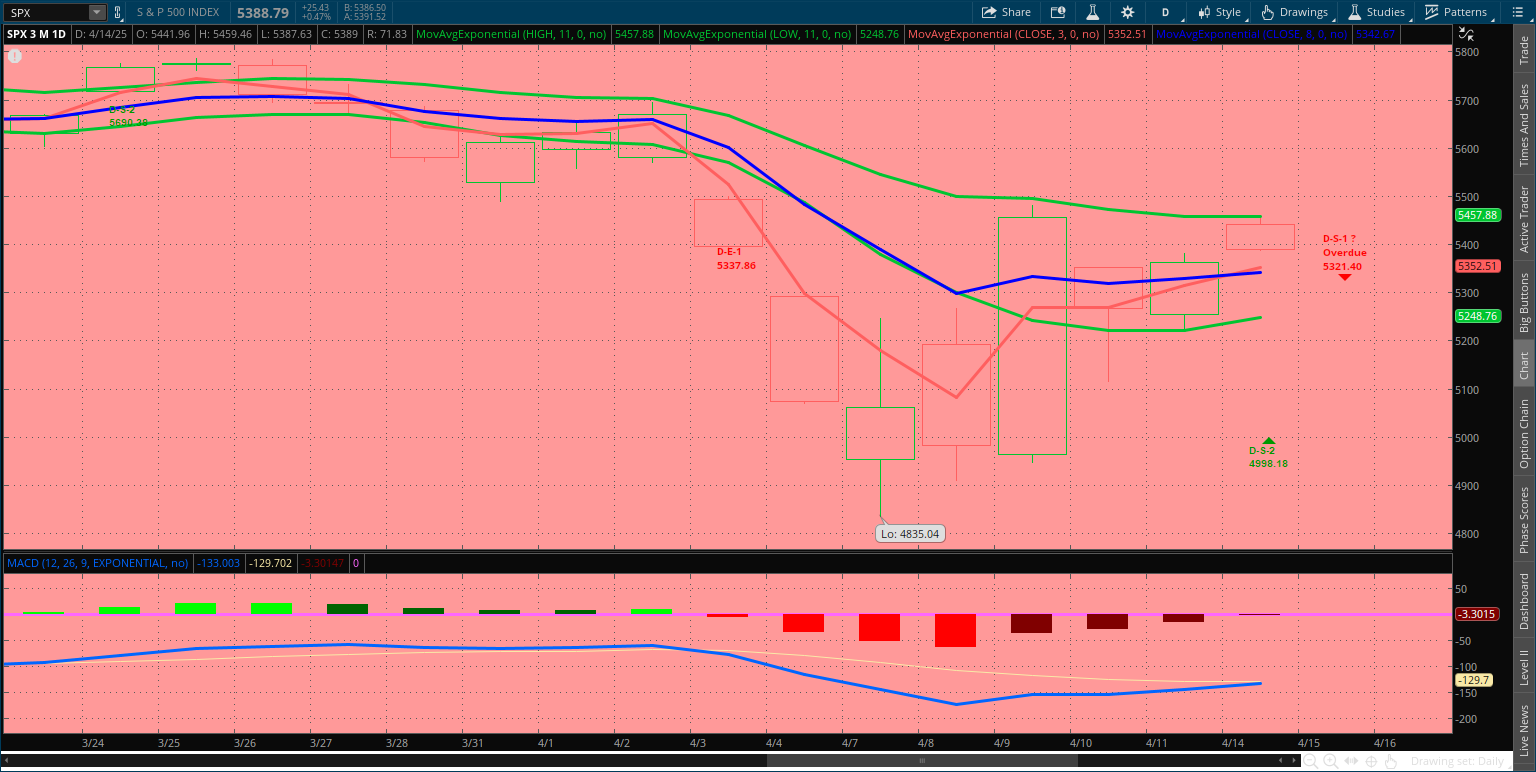Switch to the Trade side tab

[x=1524, y=51]
